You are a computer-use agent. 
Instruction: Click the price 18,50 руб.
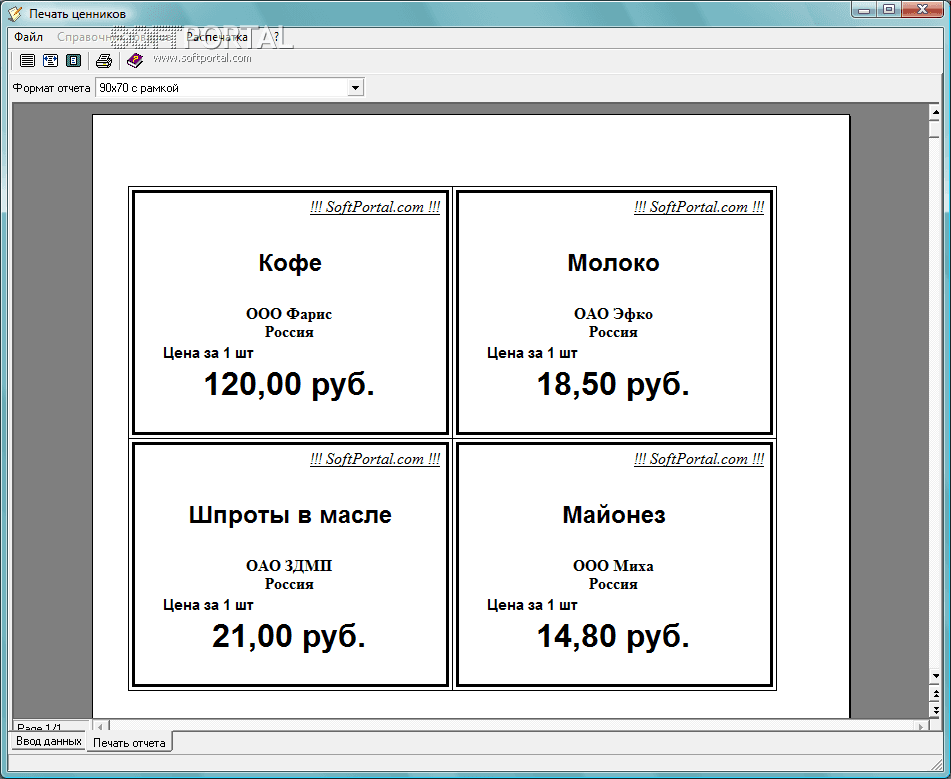(613, 384)
